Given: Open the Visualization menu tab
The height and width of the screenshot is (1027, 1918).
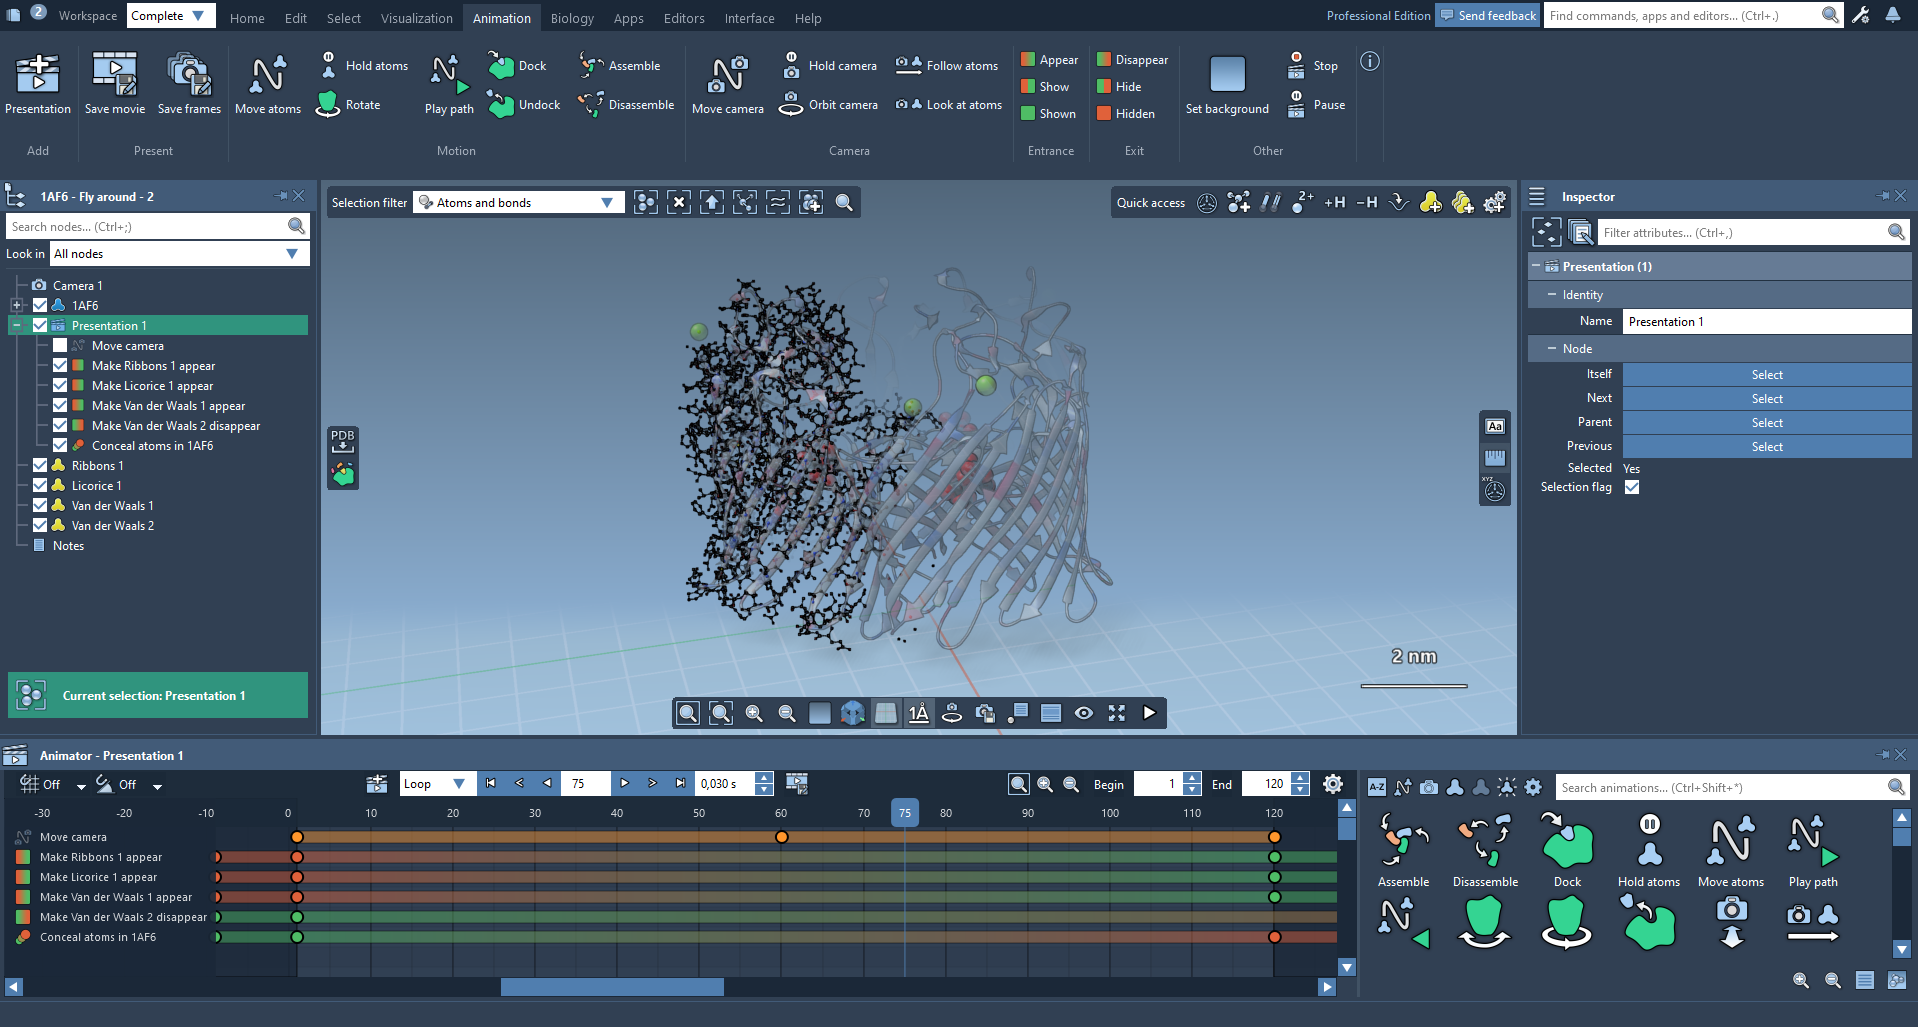Looking at the screenshot, I should coord(416,18).
